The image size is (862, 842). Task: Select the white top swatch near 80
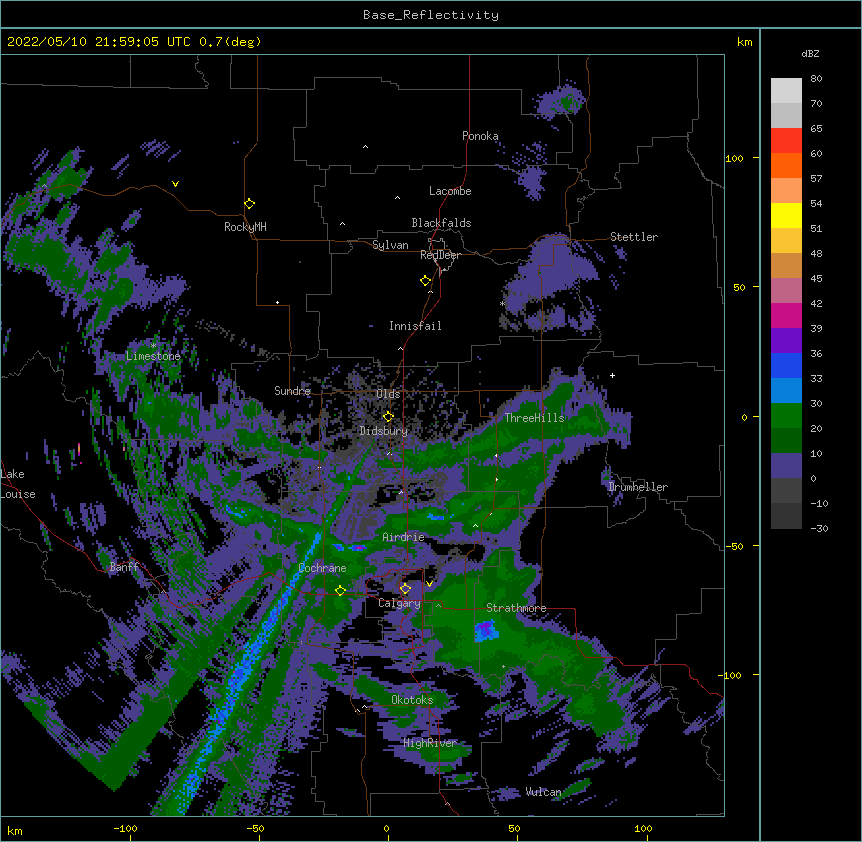tap(786, 91)
